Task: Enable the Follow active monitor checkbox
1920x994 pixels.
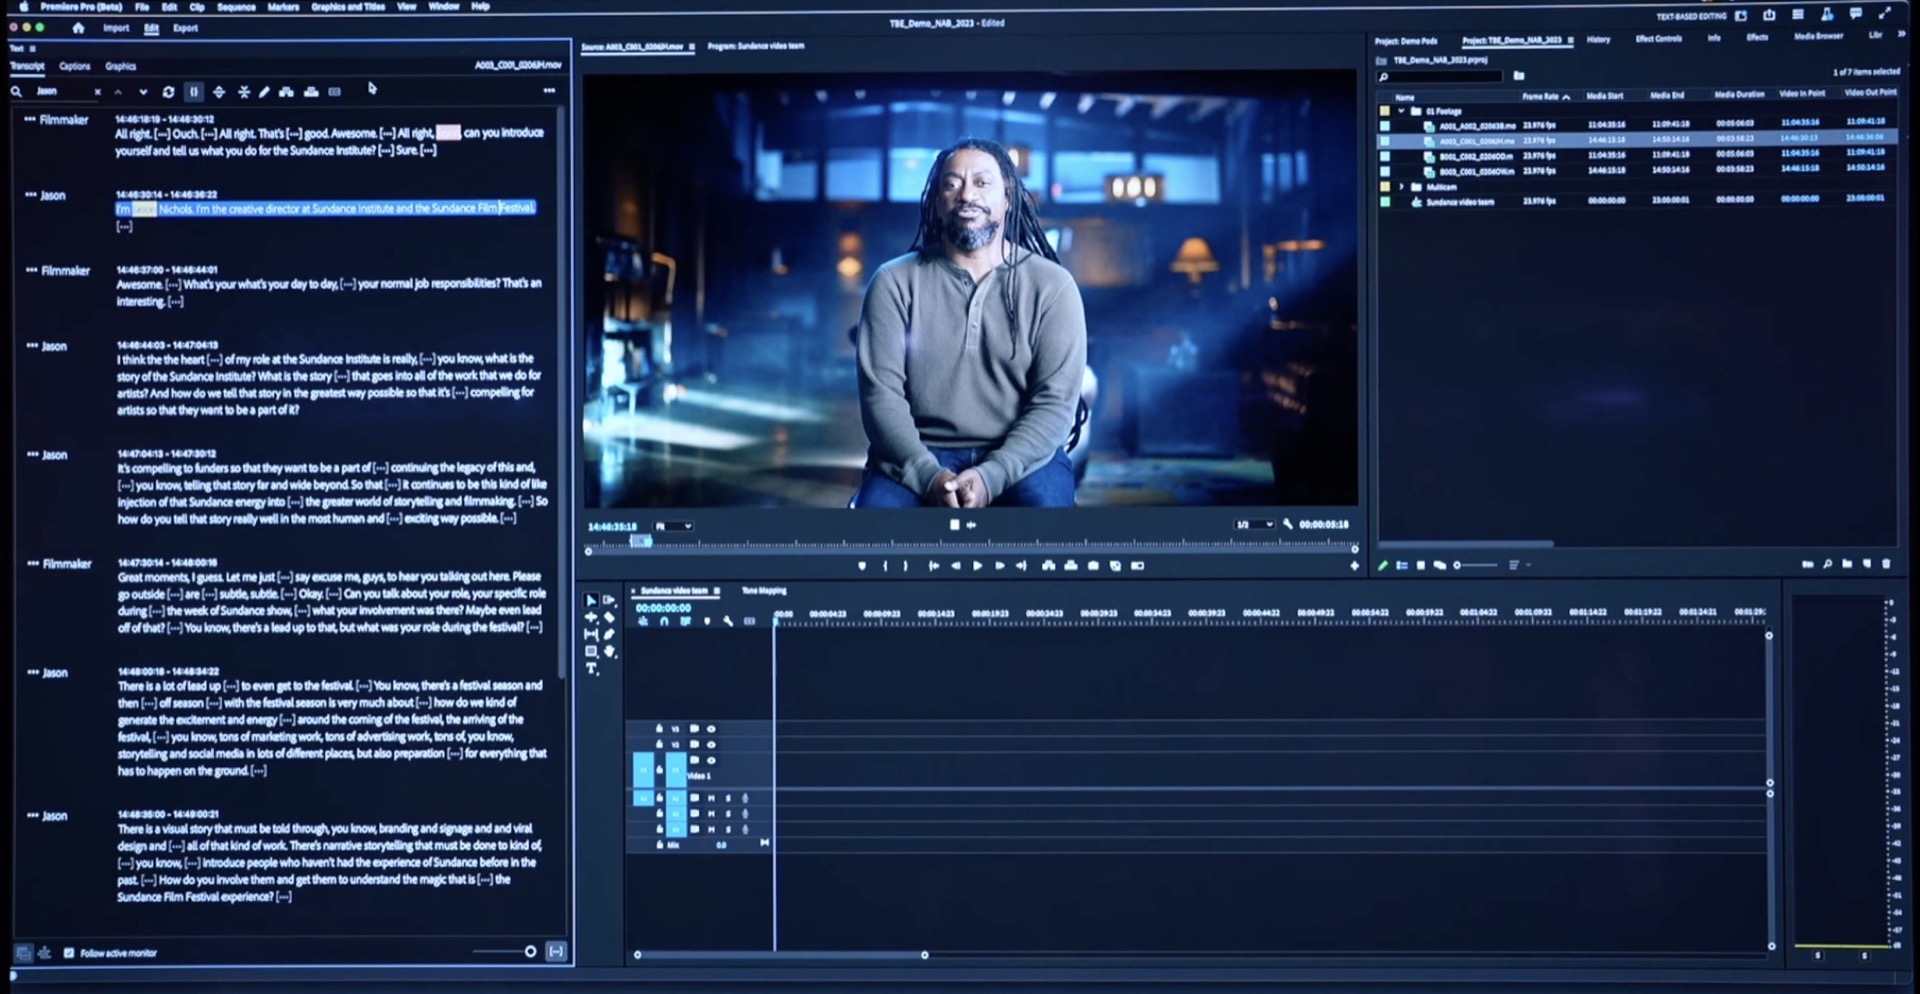Action: coord(69,953)
